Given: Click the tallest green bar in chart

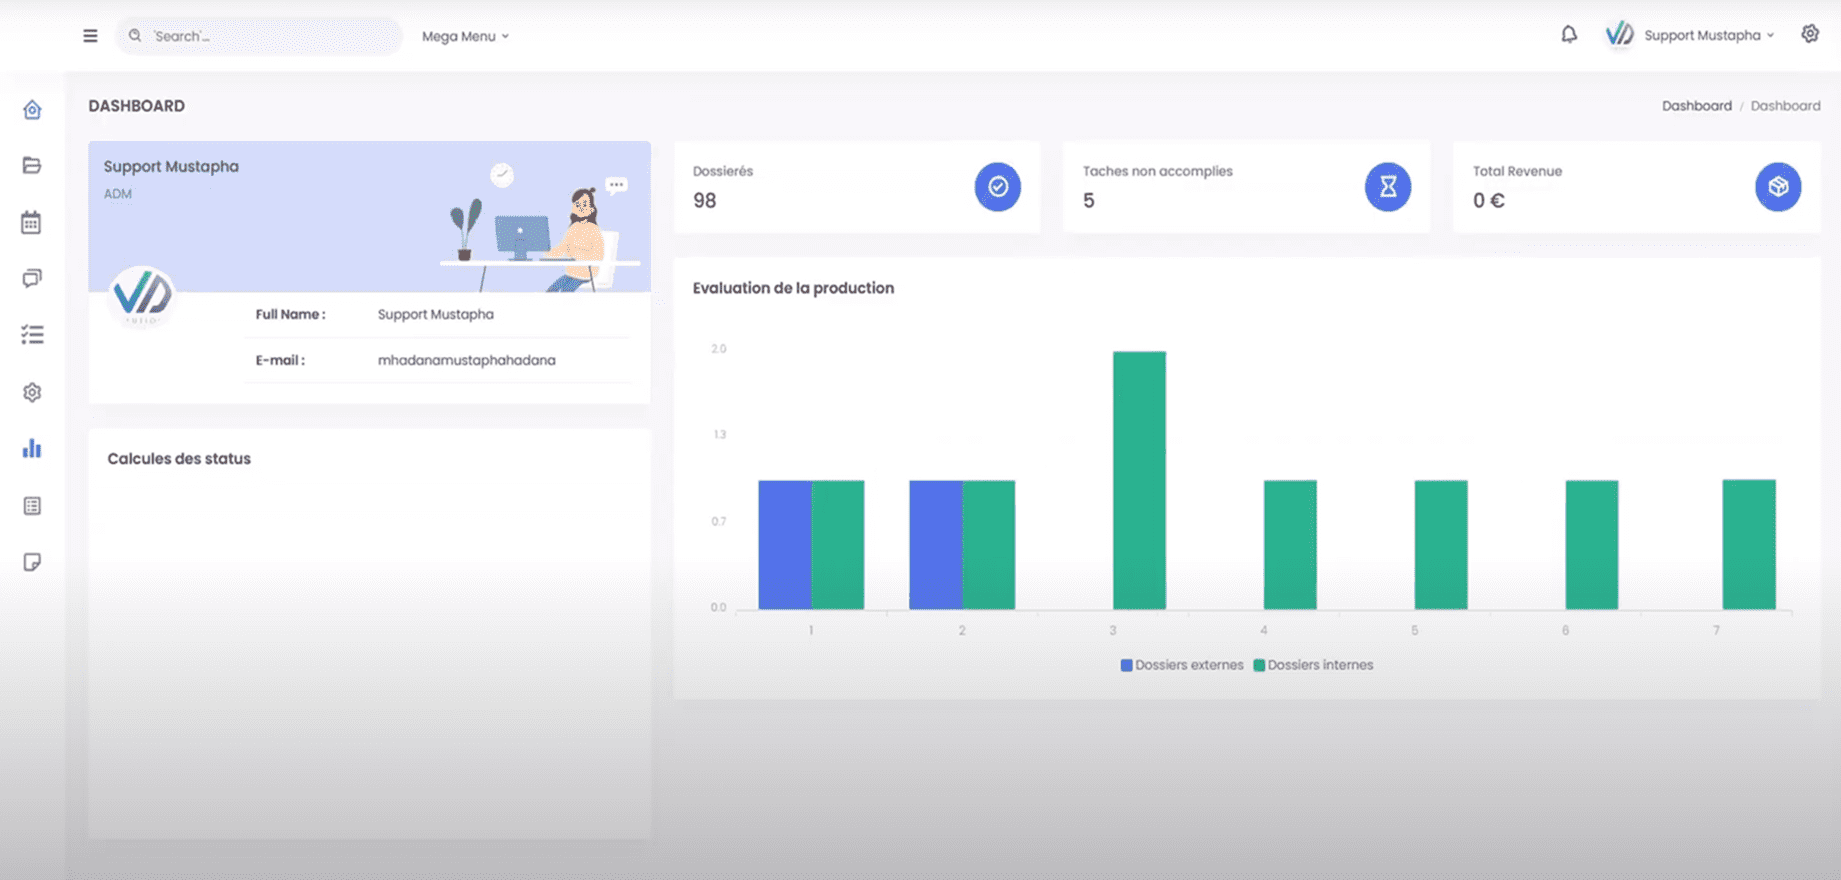Looking at the screenshot, I should click(x=1139, y=480).
